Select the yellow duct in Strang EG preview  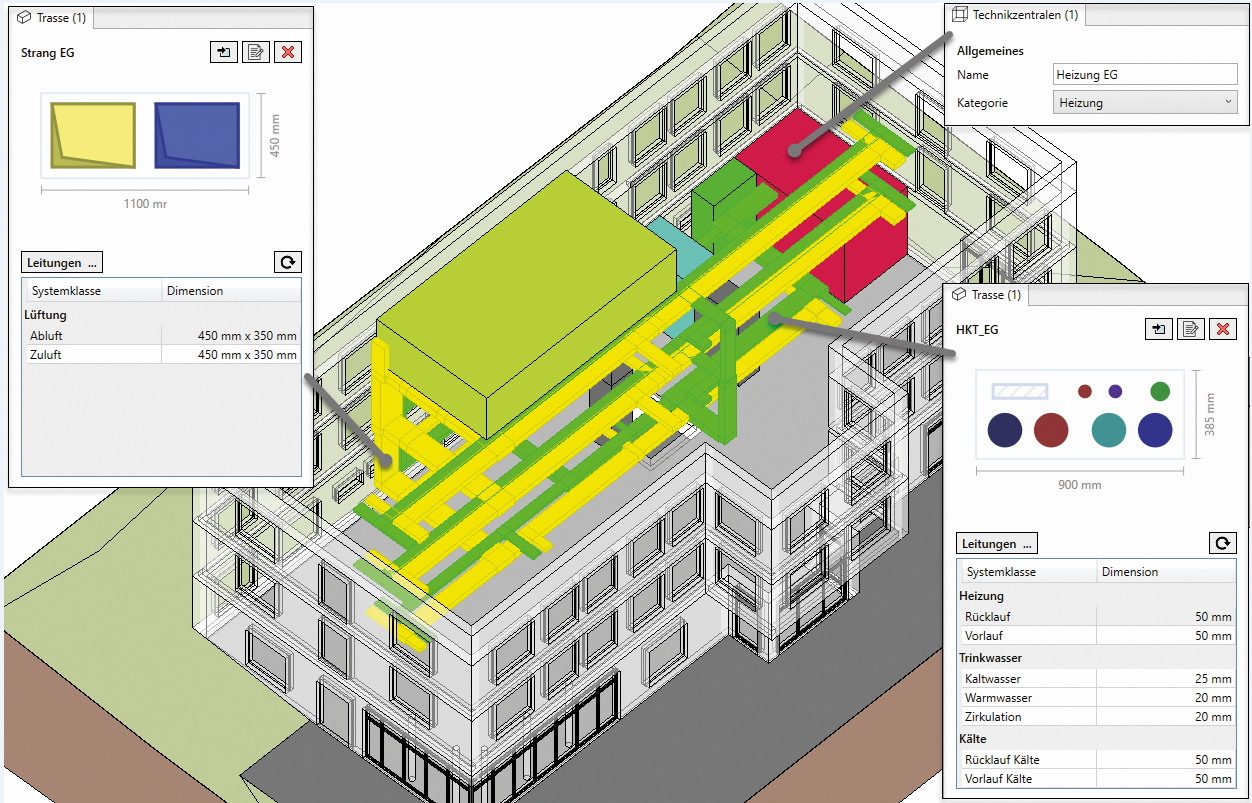[x=94, y=136]
